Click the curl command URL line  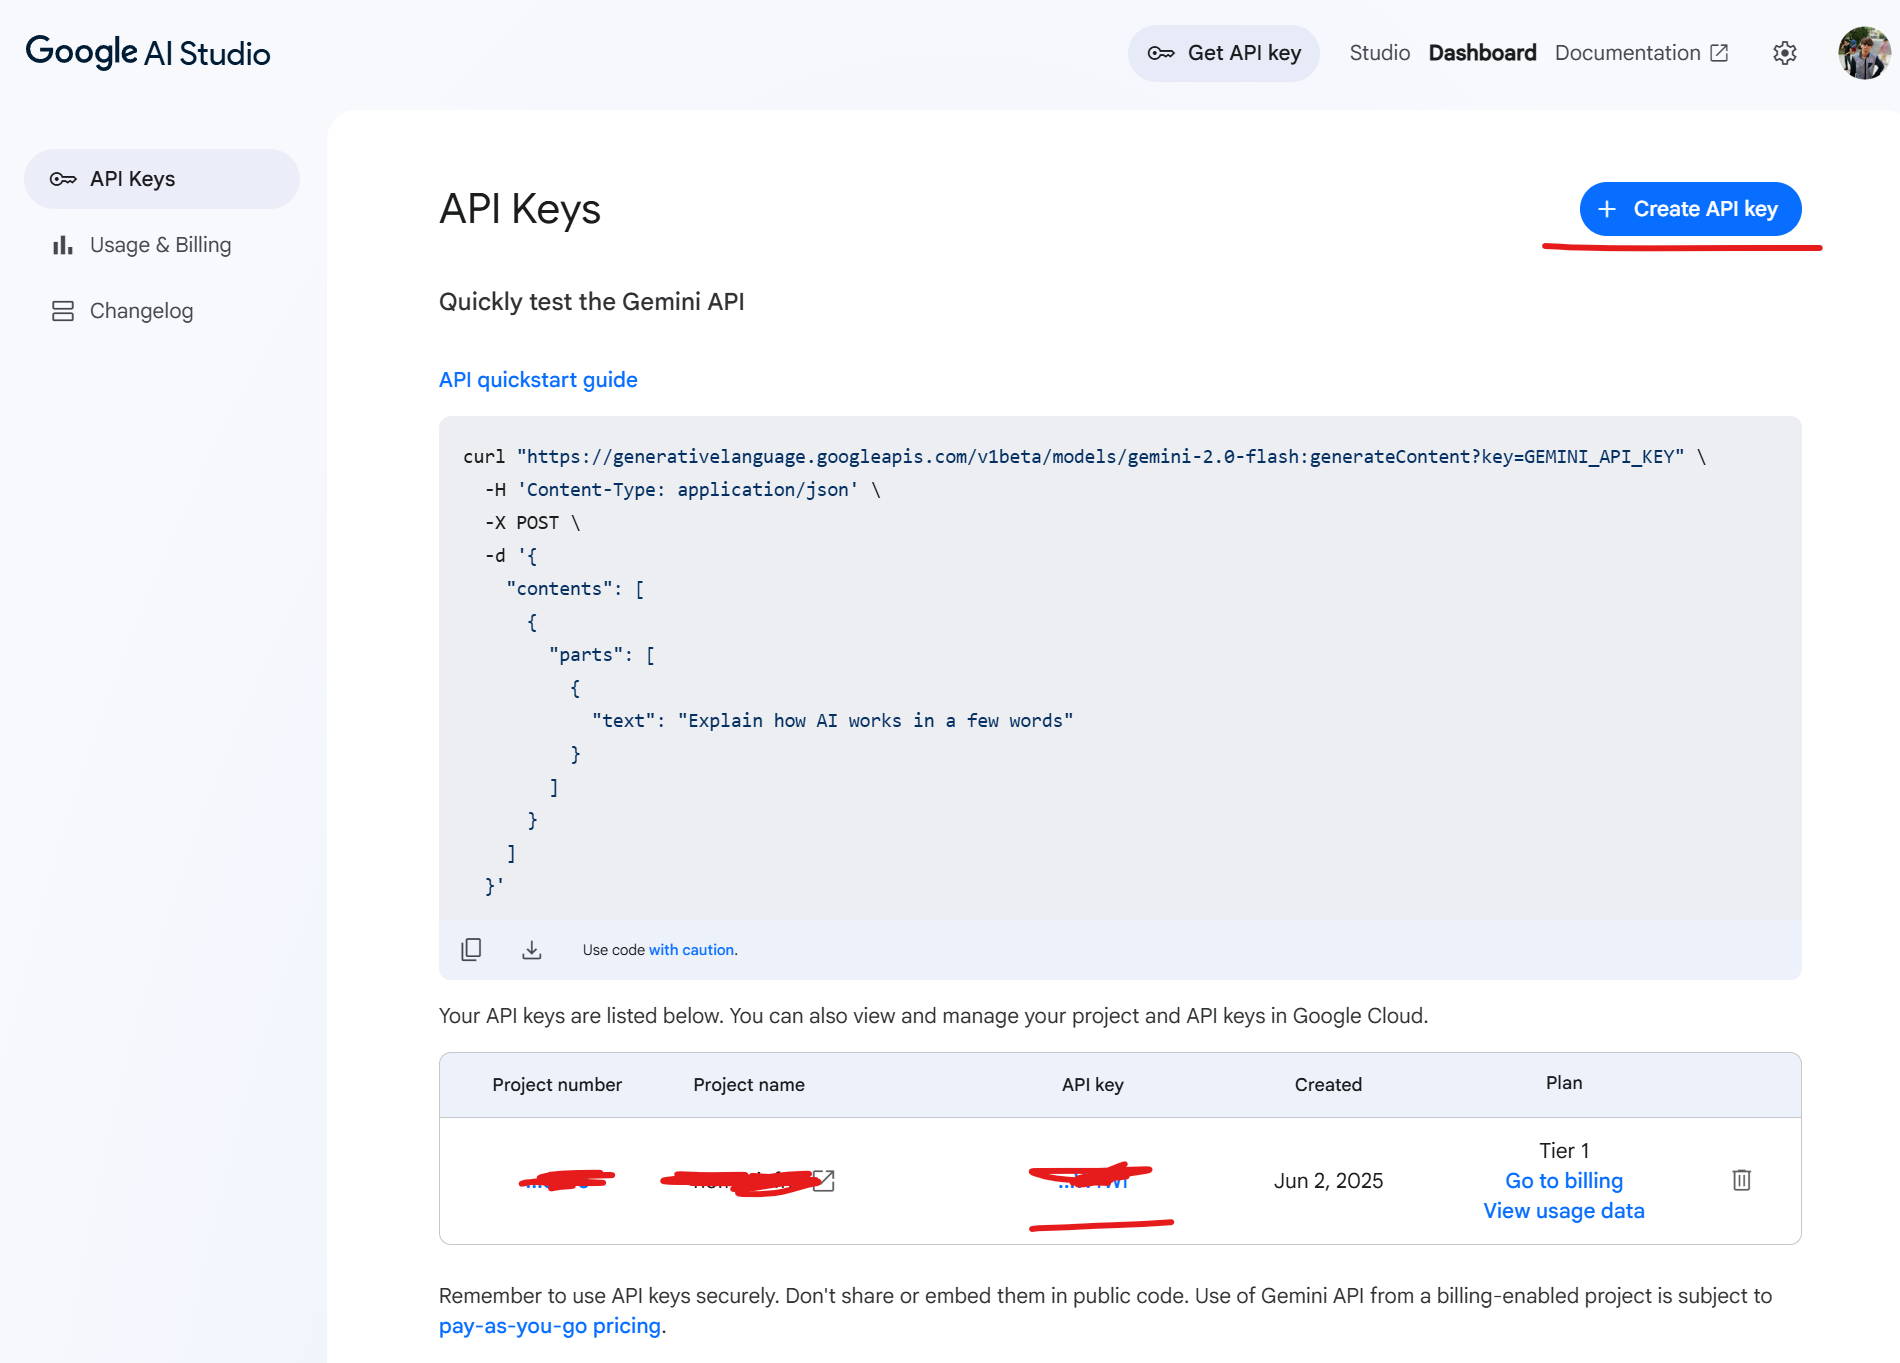point(1084,457)
